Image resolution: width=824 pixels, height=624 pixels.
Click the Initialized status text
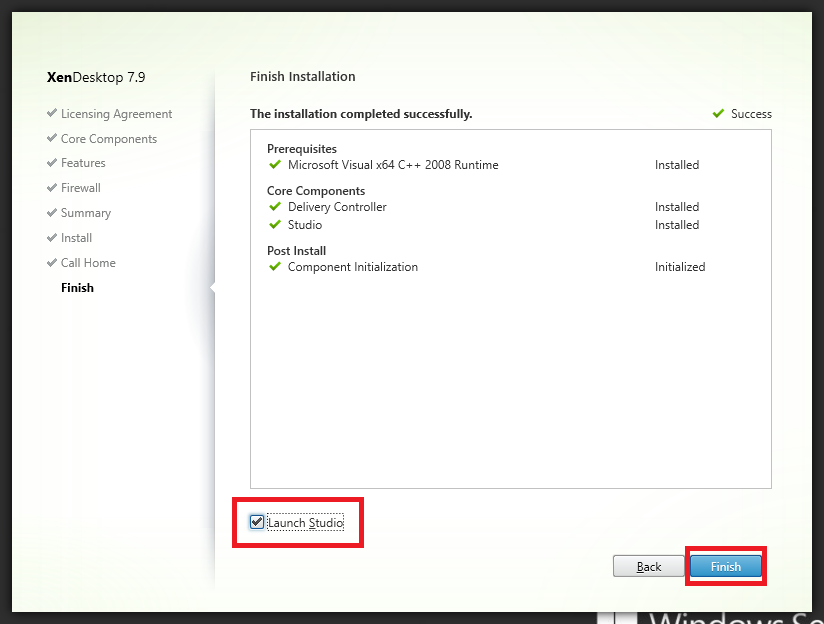point(680,267)
